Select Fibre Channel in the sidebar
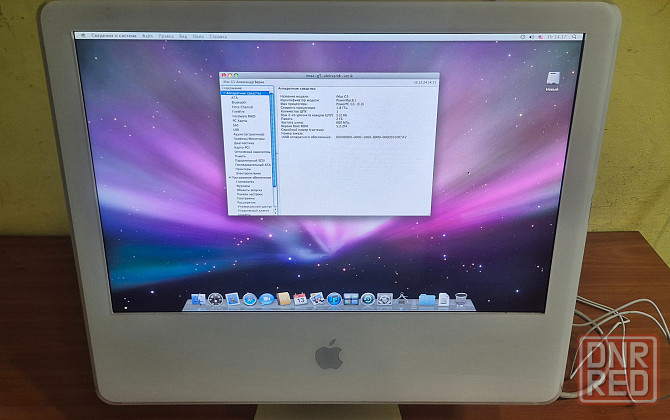Screen dimensions: 670x420 coord(242,107)
